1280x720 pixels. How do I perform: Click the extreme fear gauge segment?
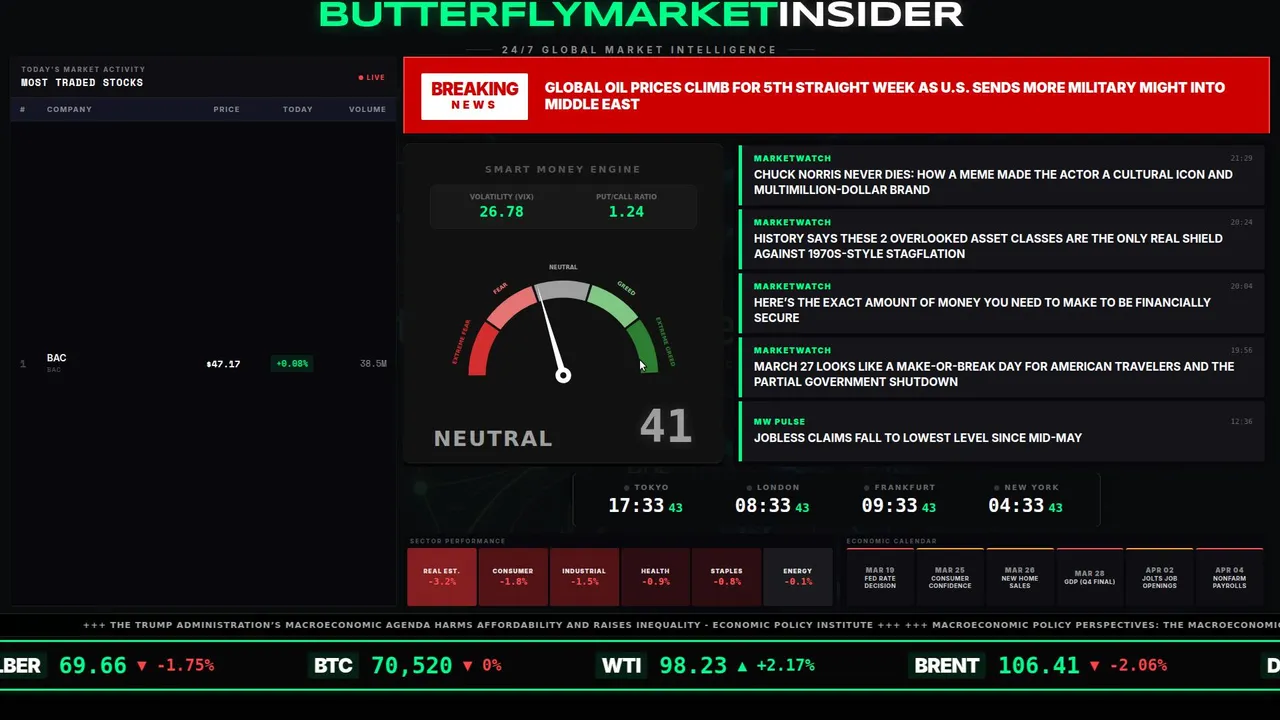(x=480, y=351)
